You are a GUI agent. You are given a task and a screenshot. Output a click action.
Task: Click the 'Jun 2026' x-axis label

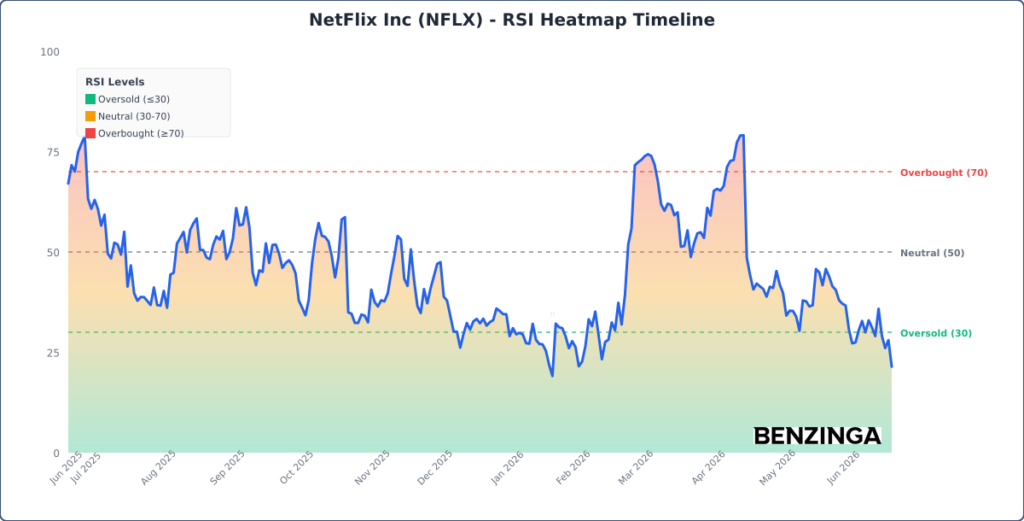(x=844, y=467)
